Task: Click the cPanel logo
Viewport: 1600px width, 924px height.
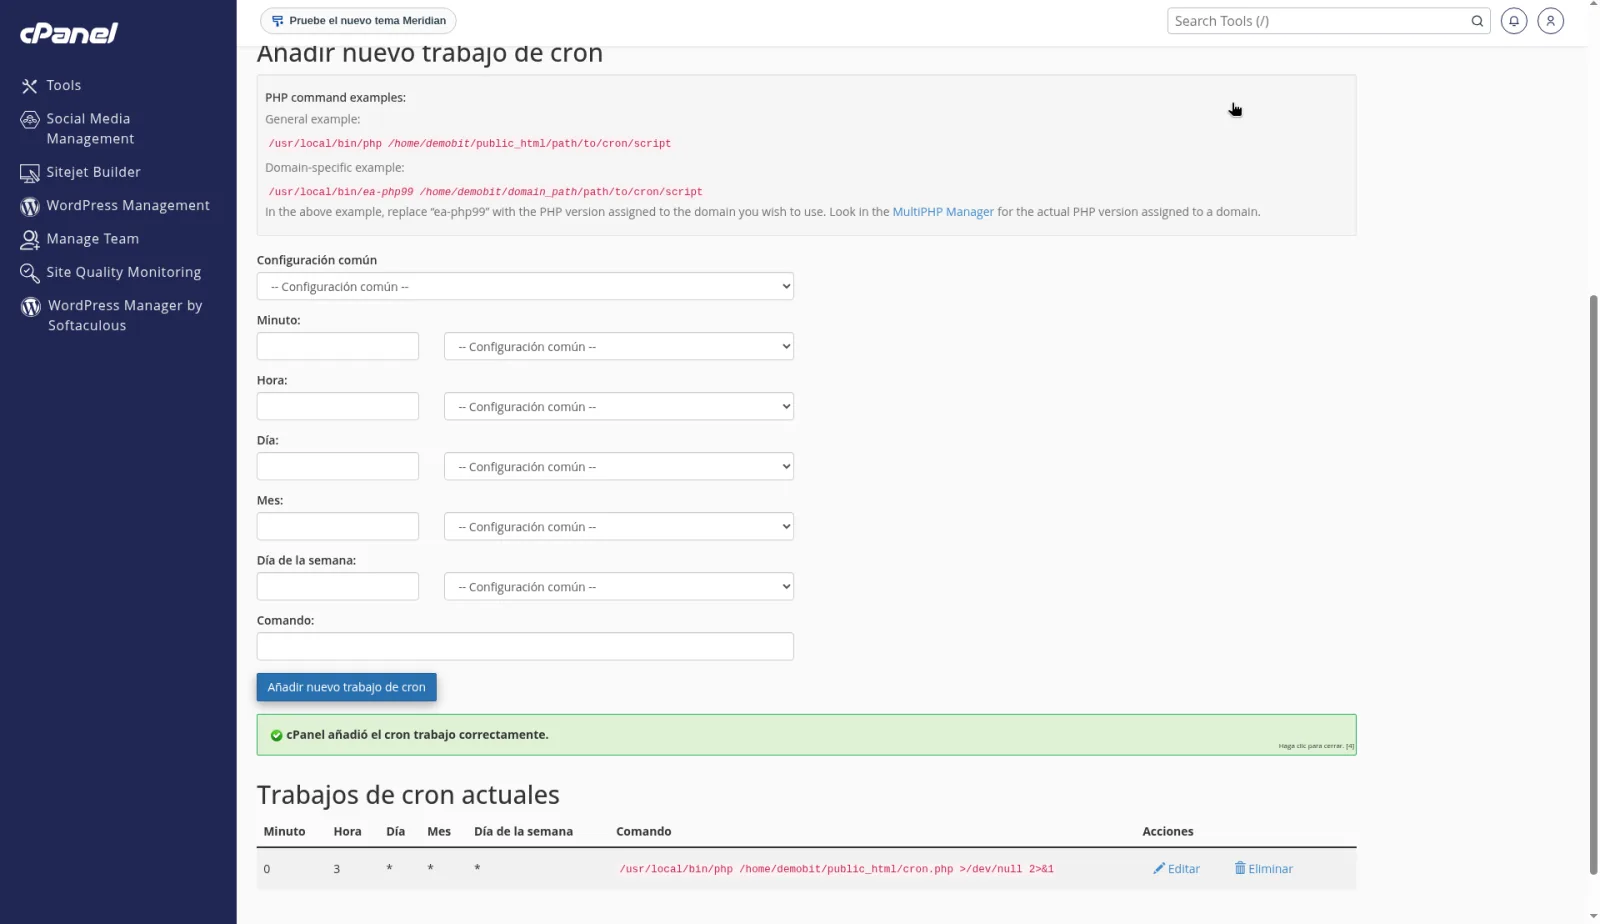Action: [69, 33]
